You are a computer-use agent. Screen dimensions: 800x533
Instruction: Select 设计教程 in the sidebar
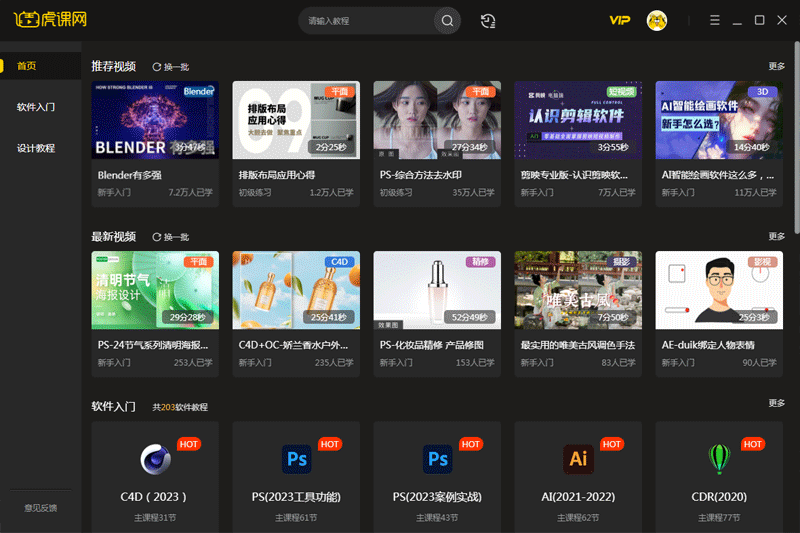click(x=36, y=148)
